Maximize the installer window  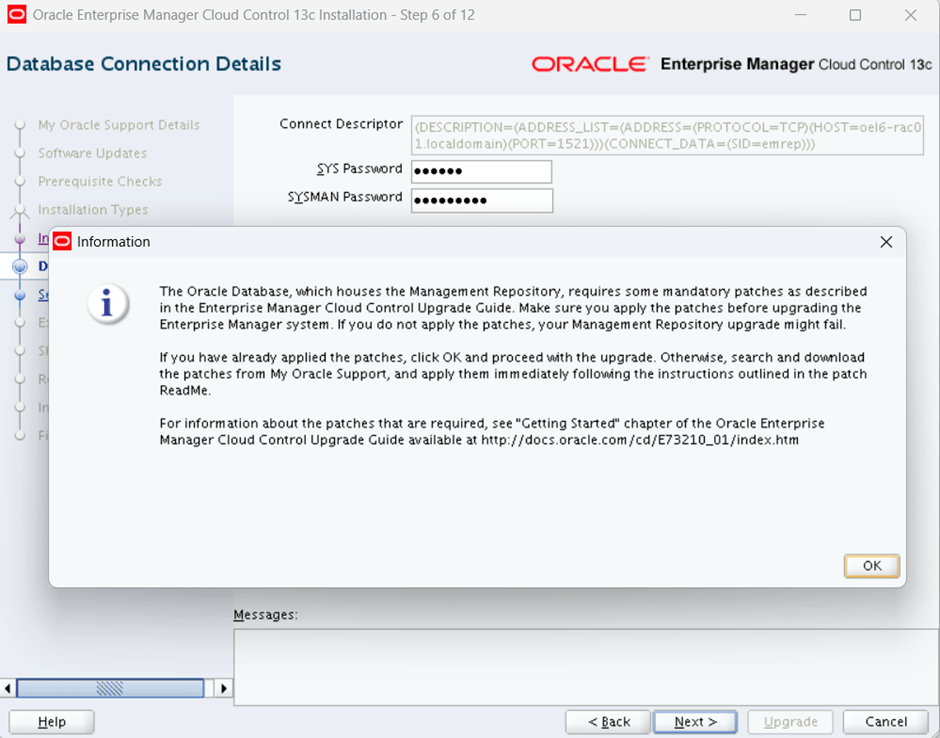point(854,15)
